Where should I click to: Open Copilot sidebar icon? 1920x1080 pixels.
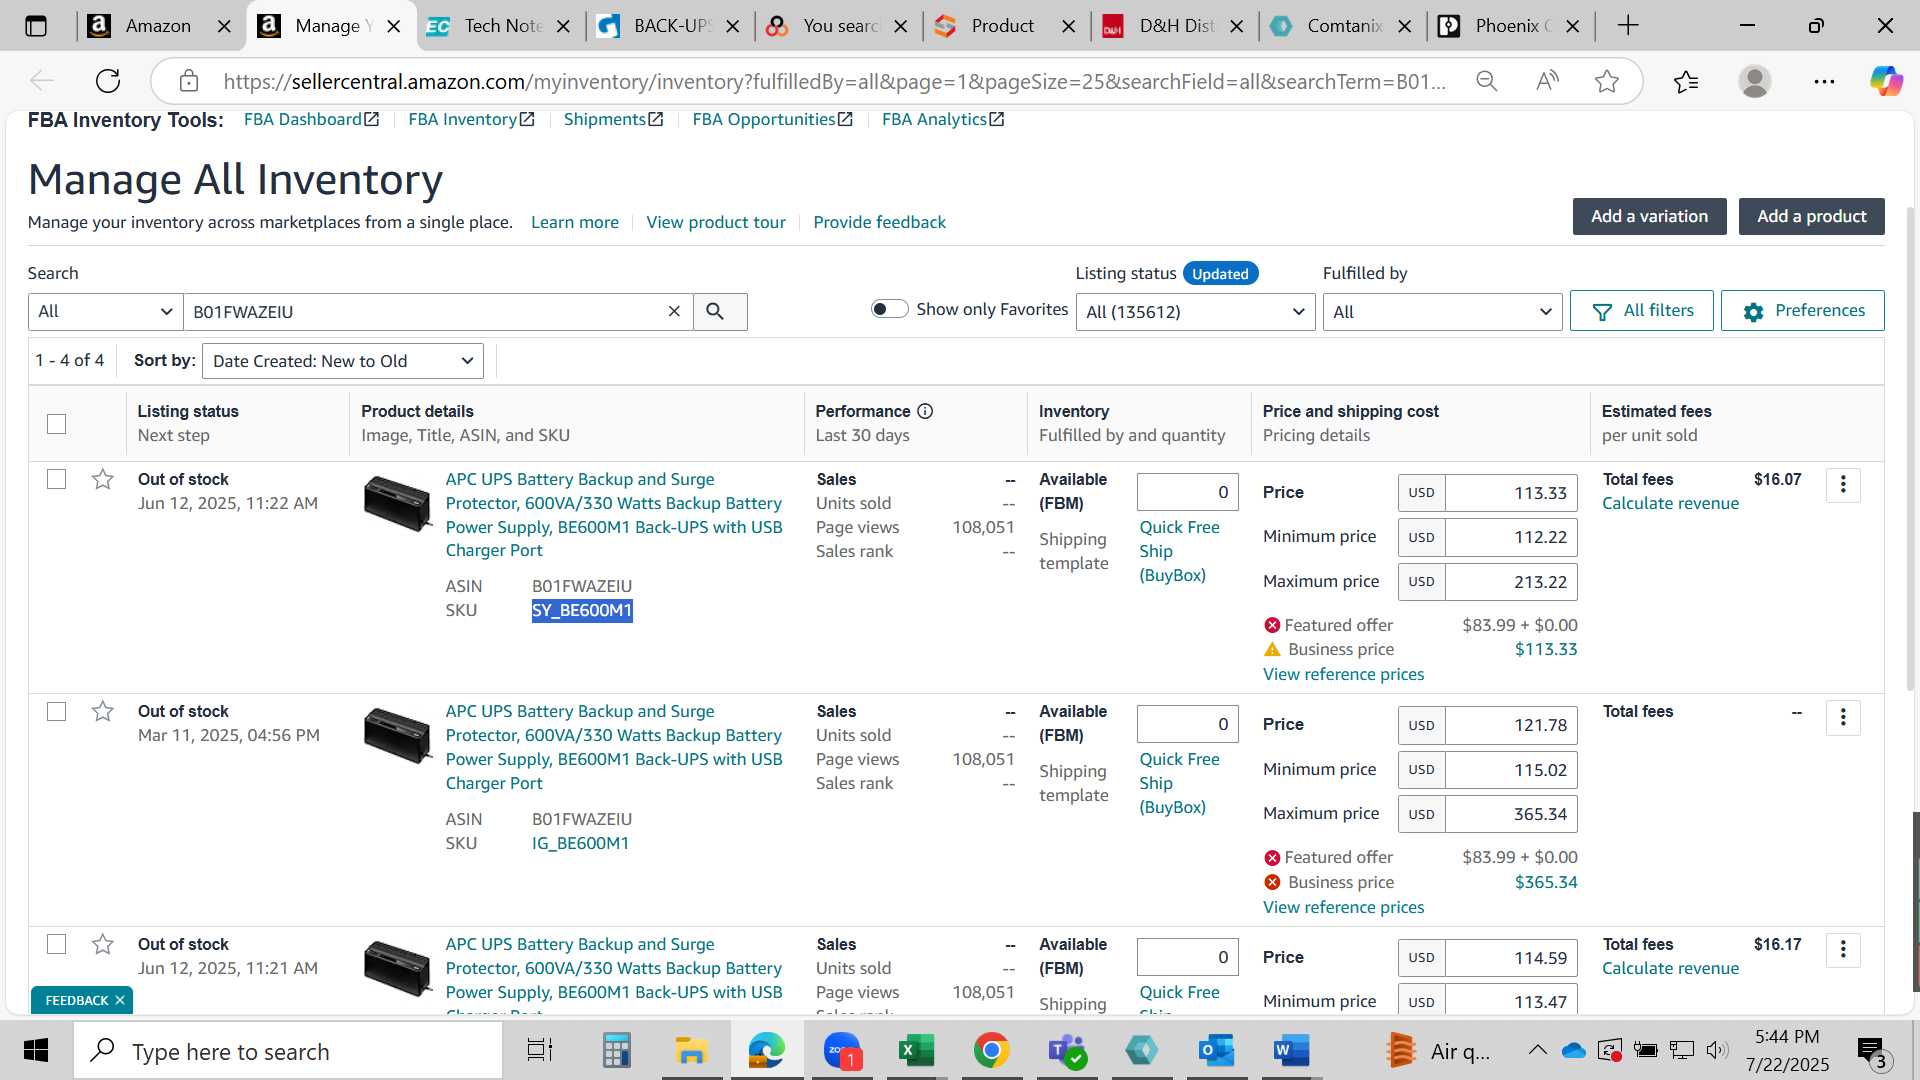tap(1887, 81)
